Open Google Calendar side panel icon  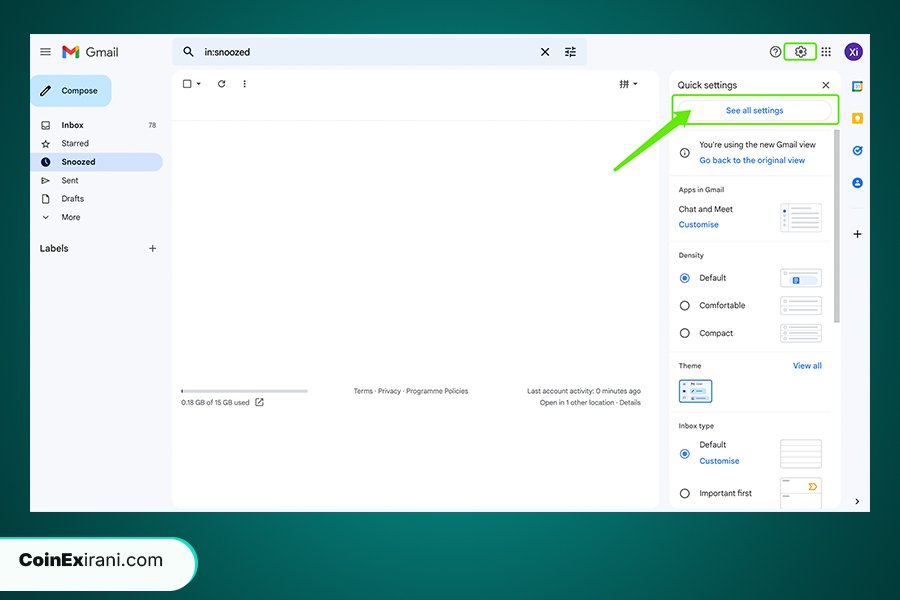coord(857,87)
